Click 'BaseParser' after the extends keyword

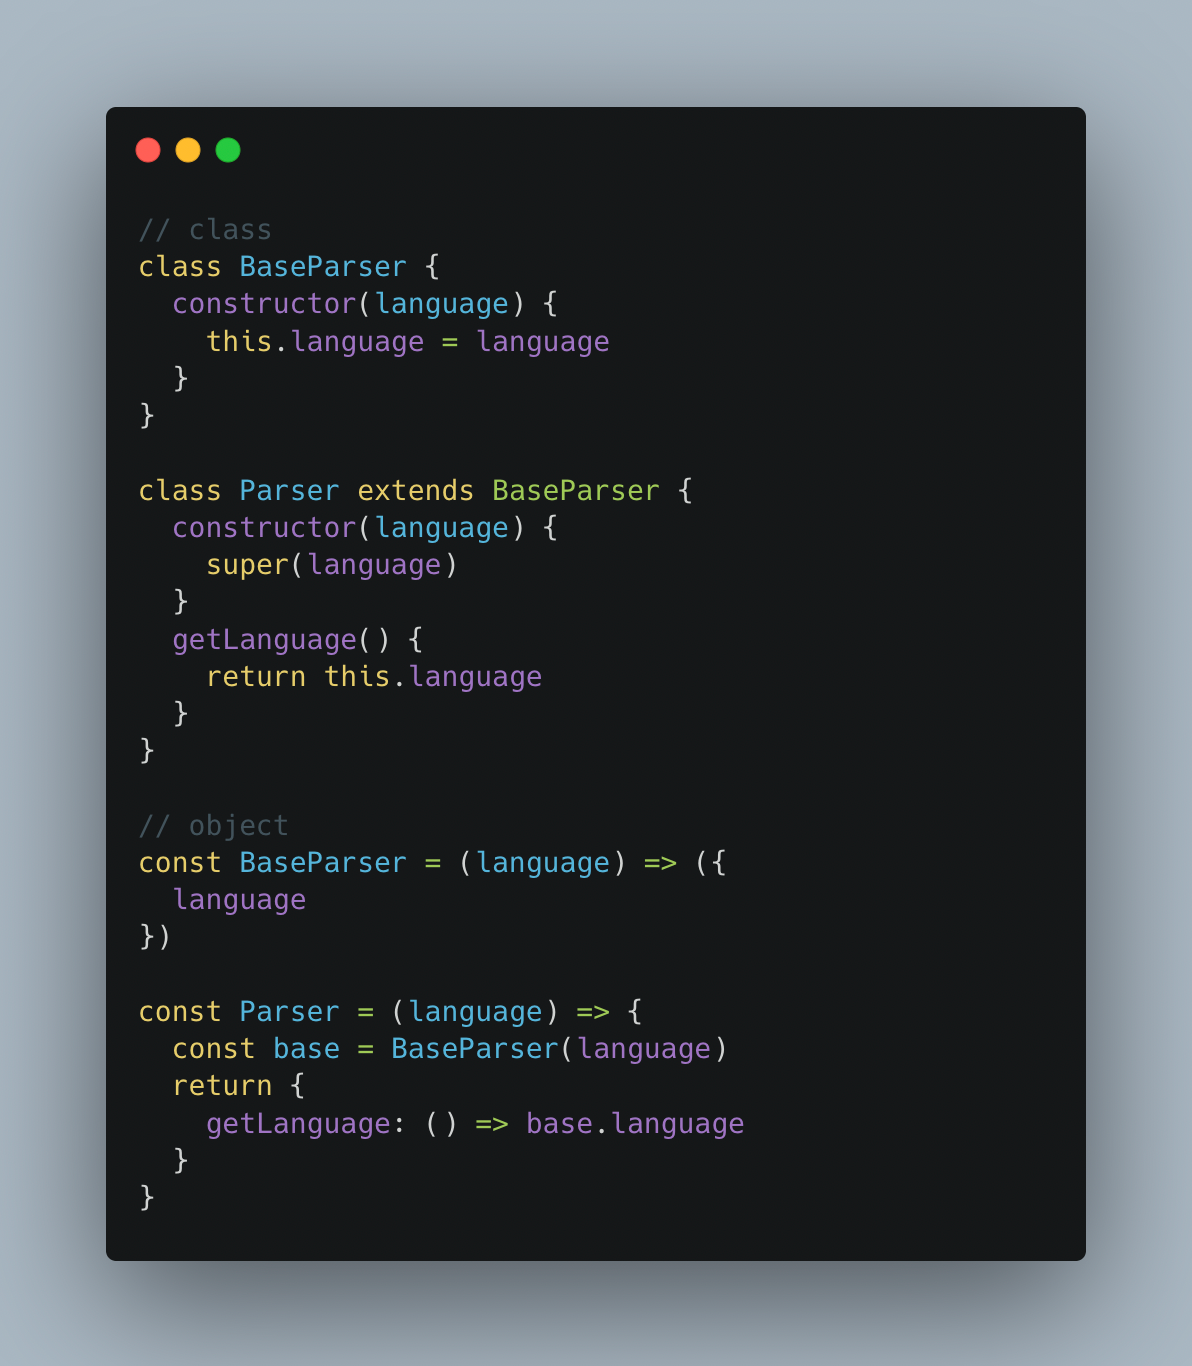pyautogui.click(x=576, y=491)
